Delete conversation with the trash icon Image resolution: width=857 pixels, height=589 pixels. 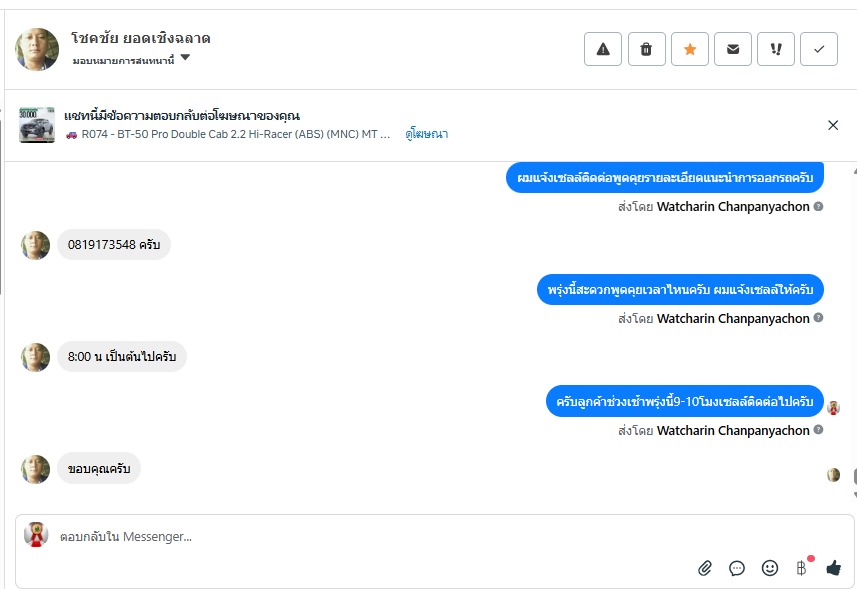tap(646, 49)
